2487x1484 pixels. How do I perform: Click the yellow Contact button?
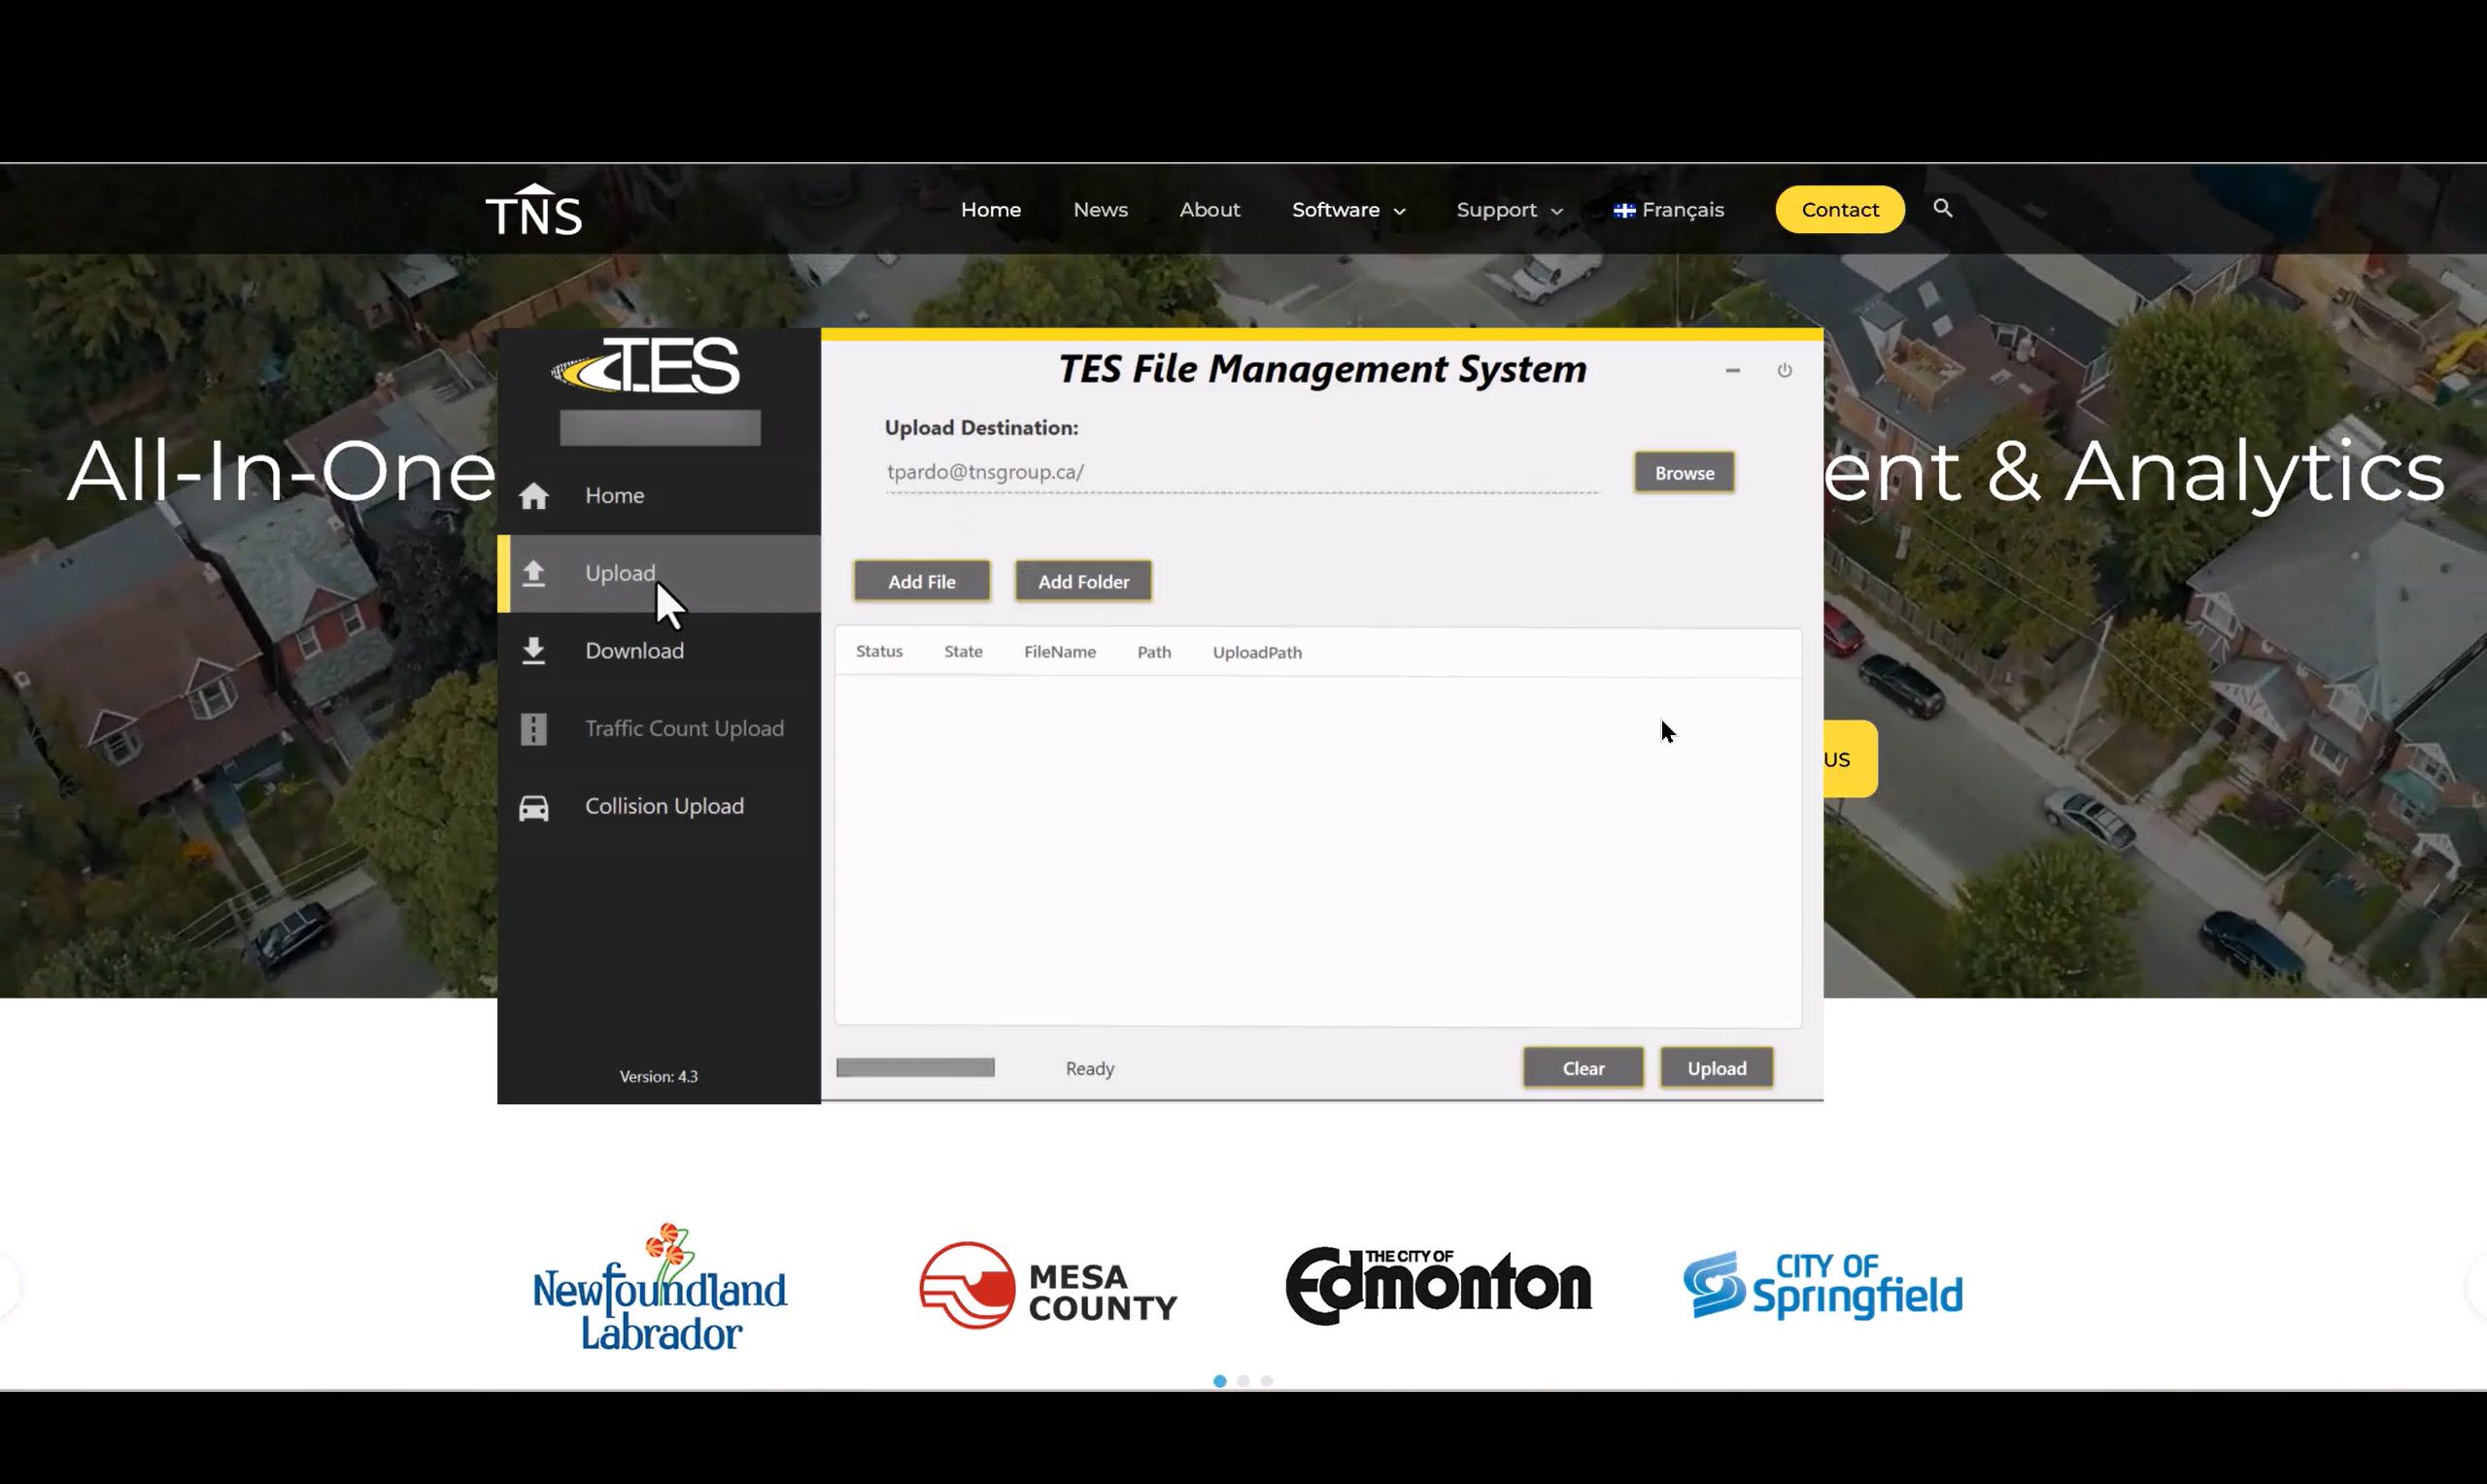click(x=1839, y=210)
